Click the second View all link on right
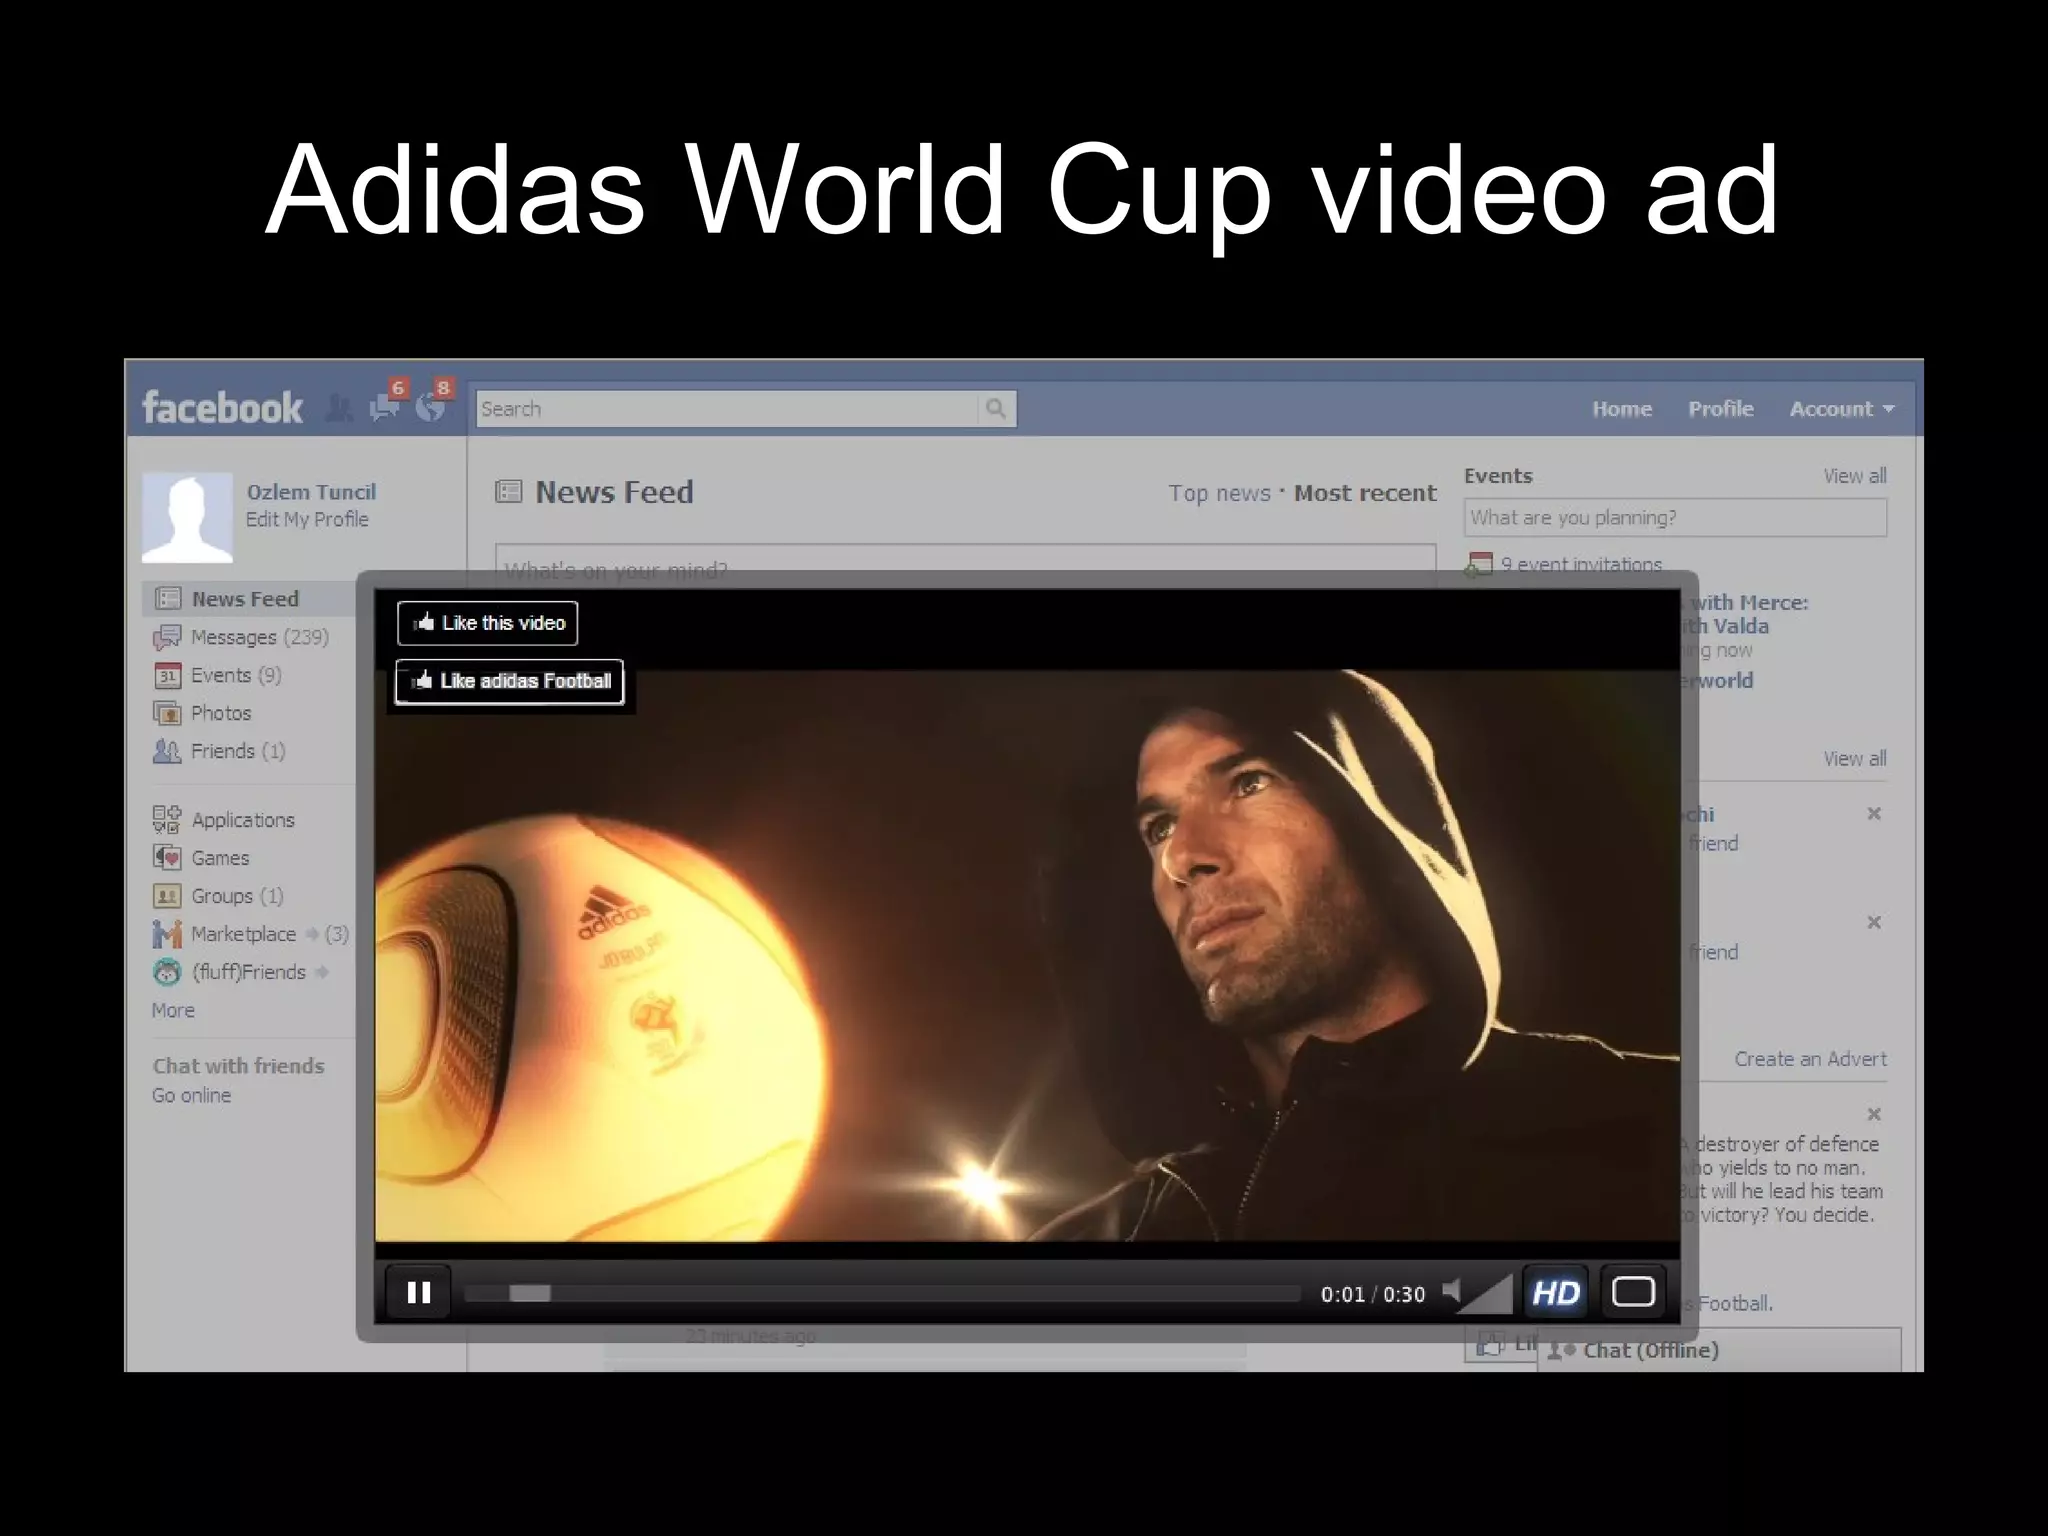Viewport: 2048px width, 1536px height. pyautogui.click(x=1855, y=759)
